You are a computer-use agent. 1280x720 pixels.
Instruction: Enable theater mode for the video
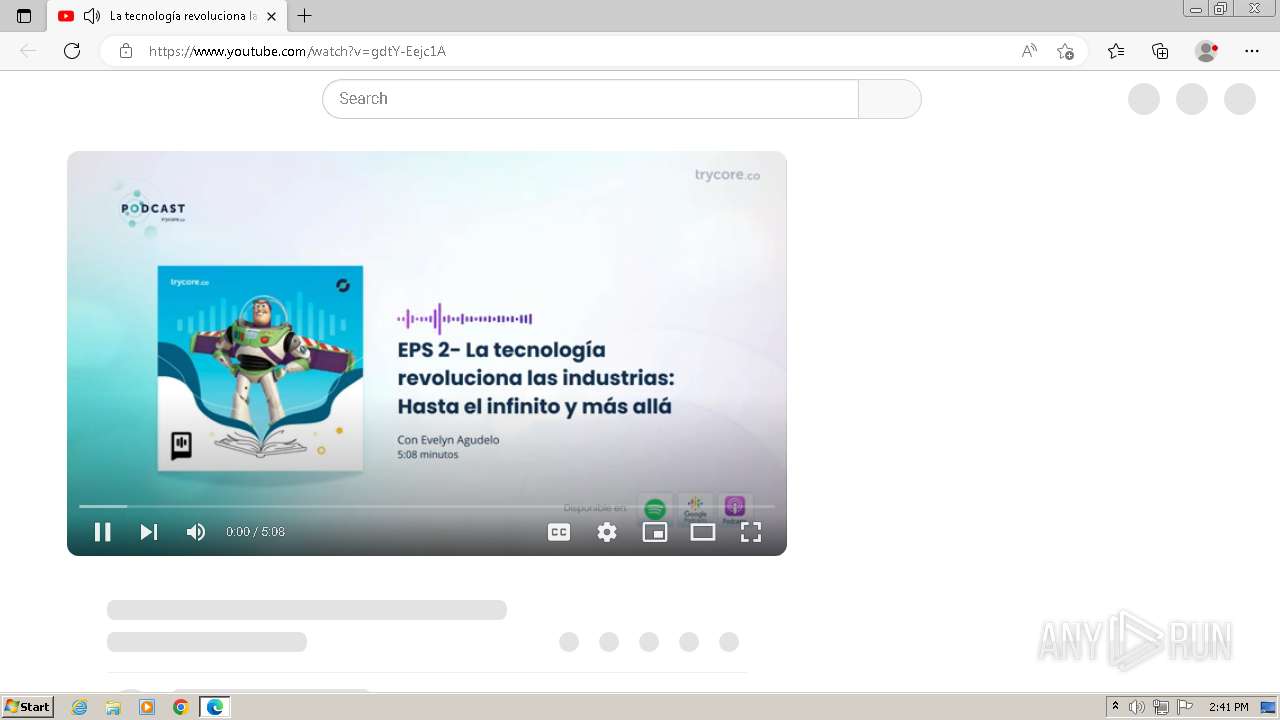[x=703, y=532]
